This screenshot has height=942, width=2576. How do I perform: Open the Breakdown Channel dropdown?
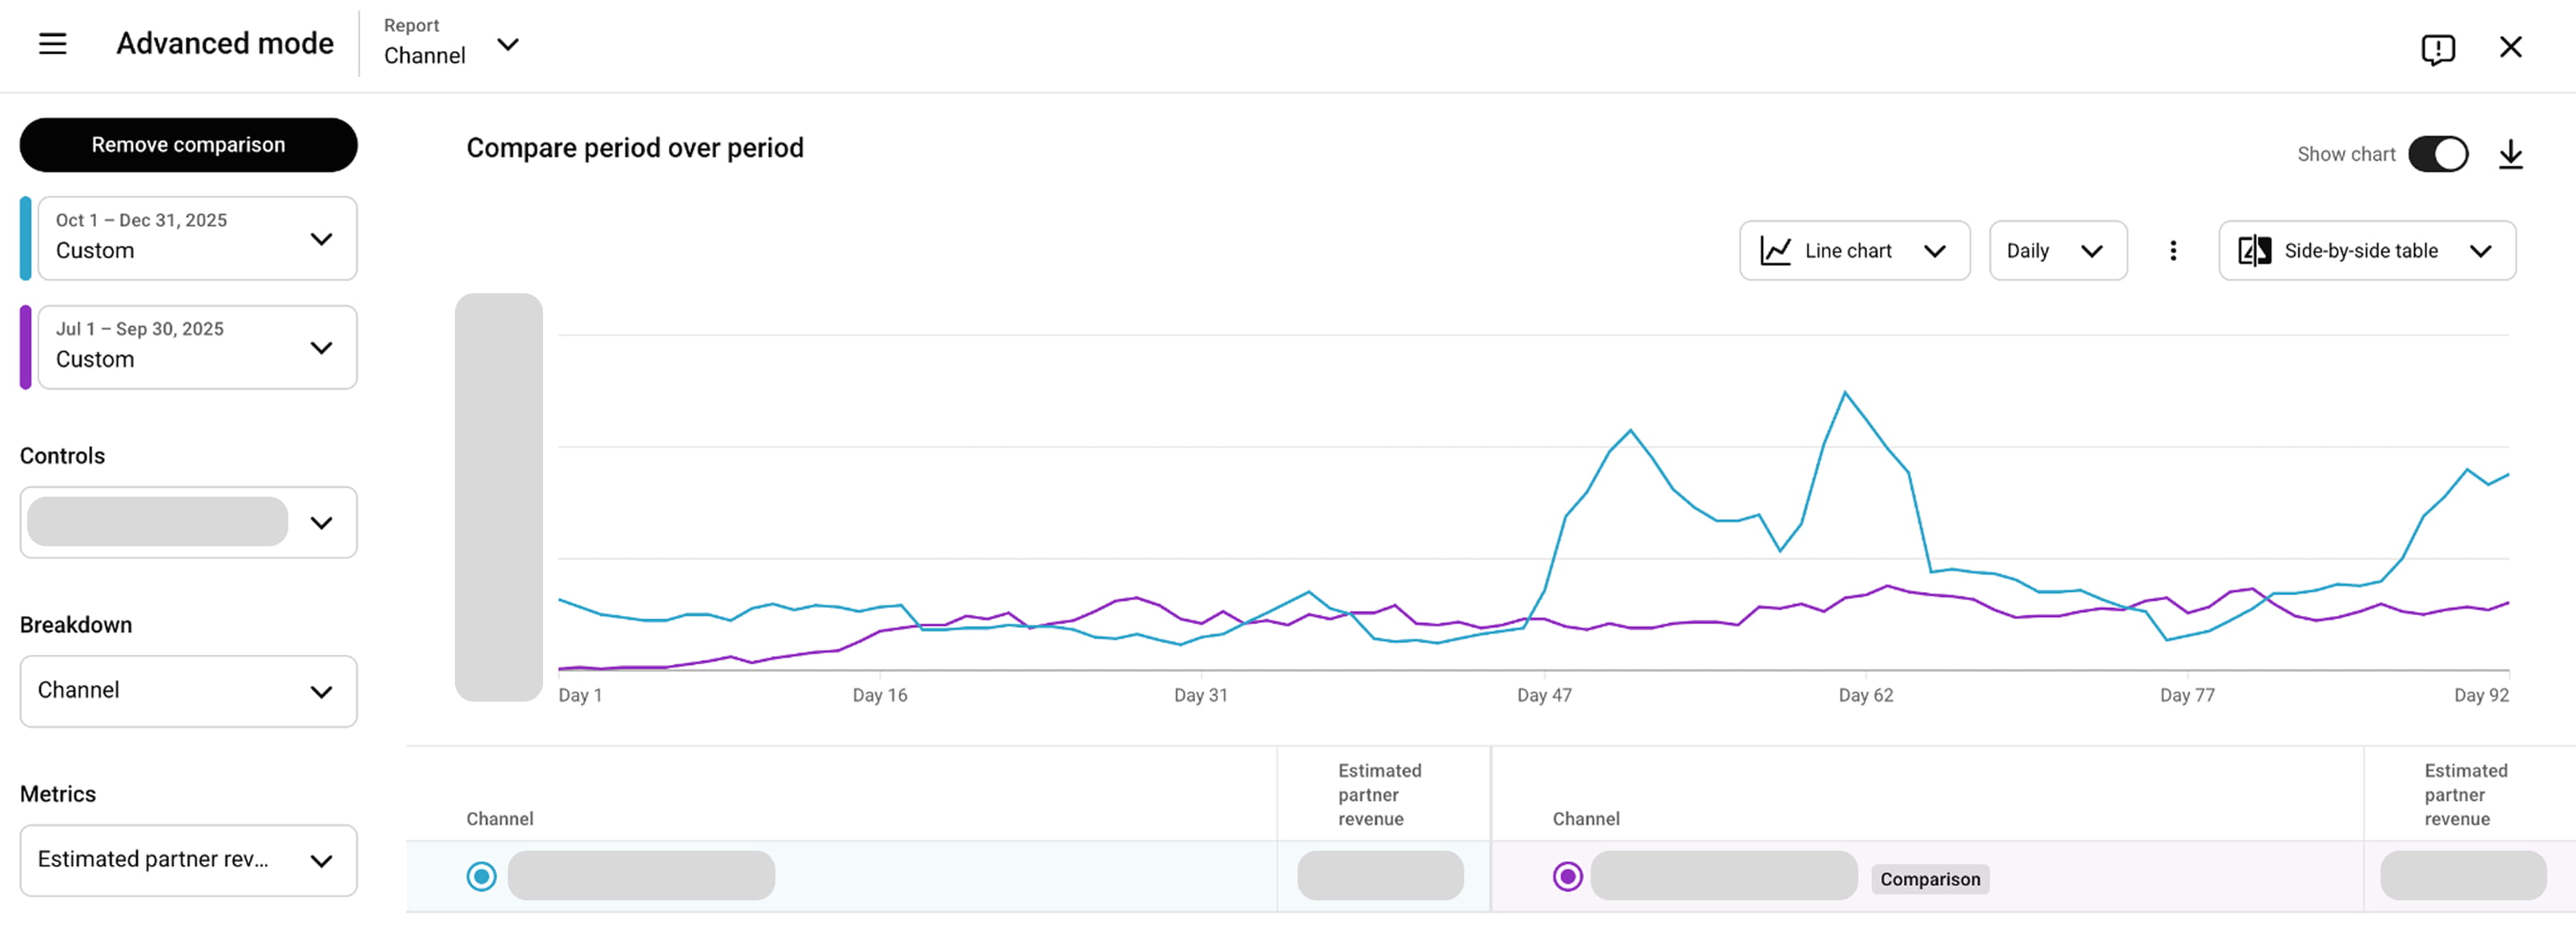pos(188,690)
